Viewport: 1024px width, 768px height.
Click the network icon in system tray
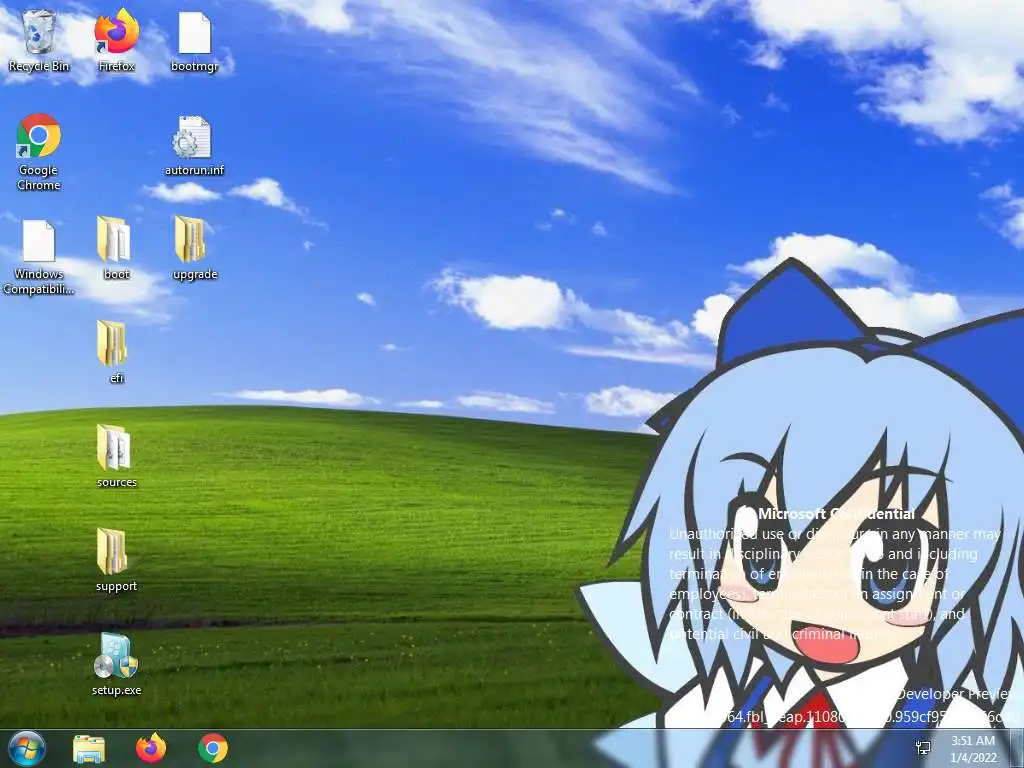click(923, 748)
